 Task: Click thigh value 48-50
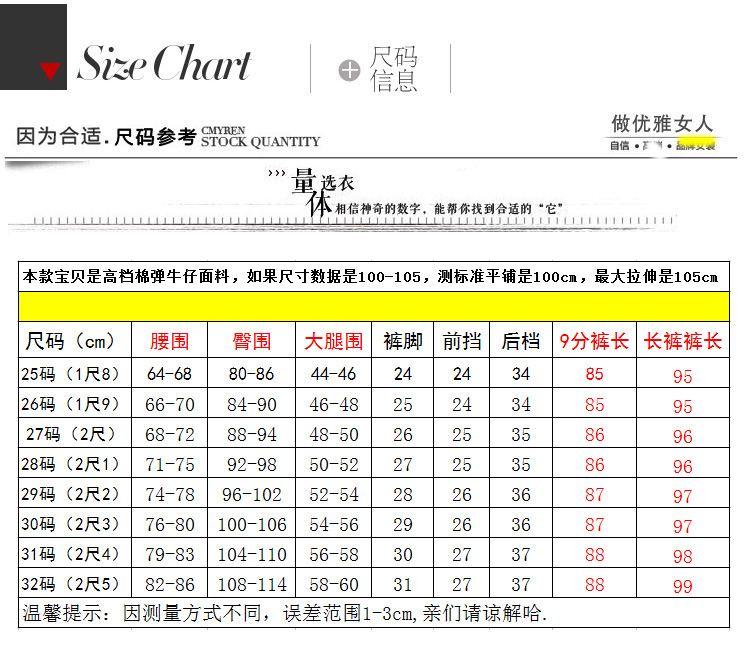point(334,435)
